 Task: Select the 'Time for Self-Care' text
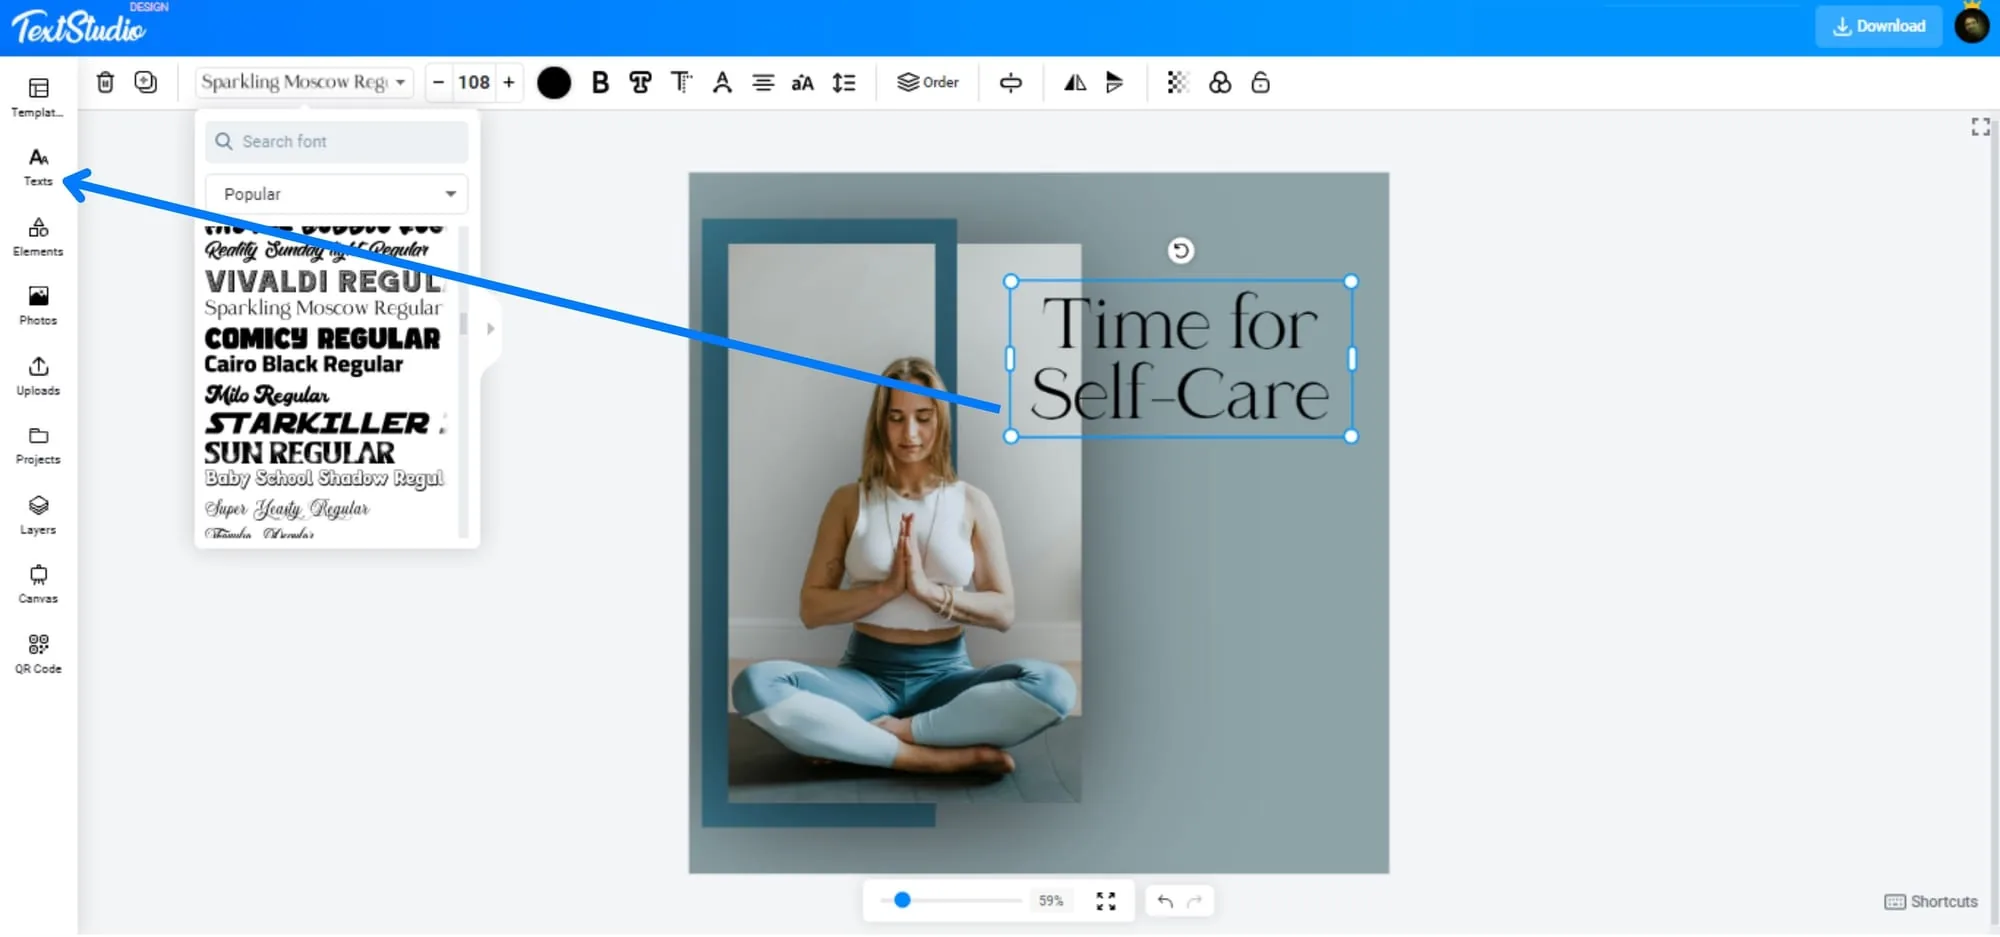point(1181,359)
